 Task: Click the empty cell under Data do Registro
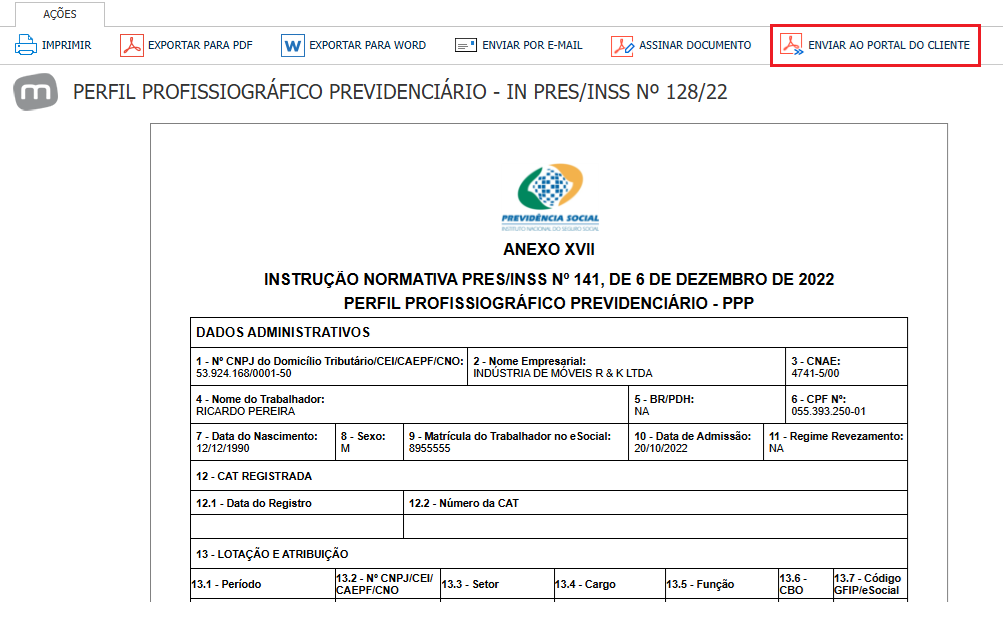[297, 526]
